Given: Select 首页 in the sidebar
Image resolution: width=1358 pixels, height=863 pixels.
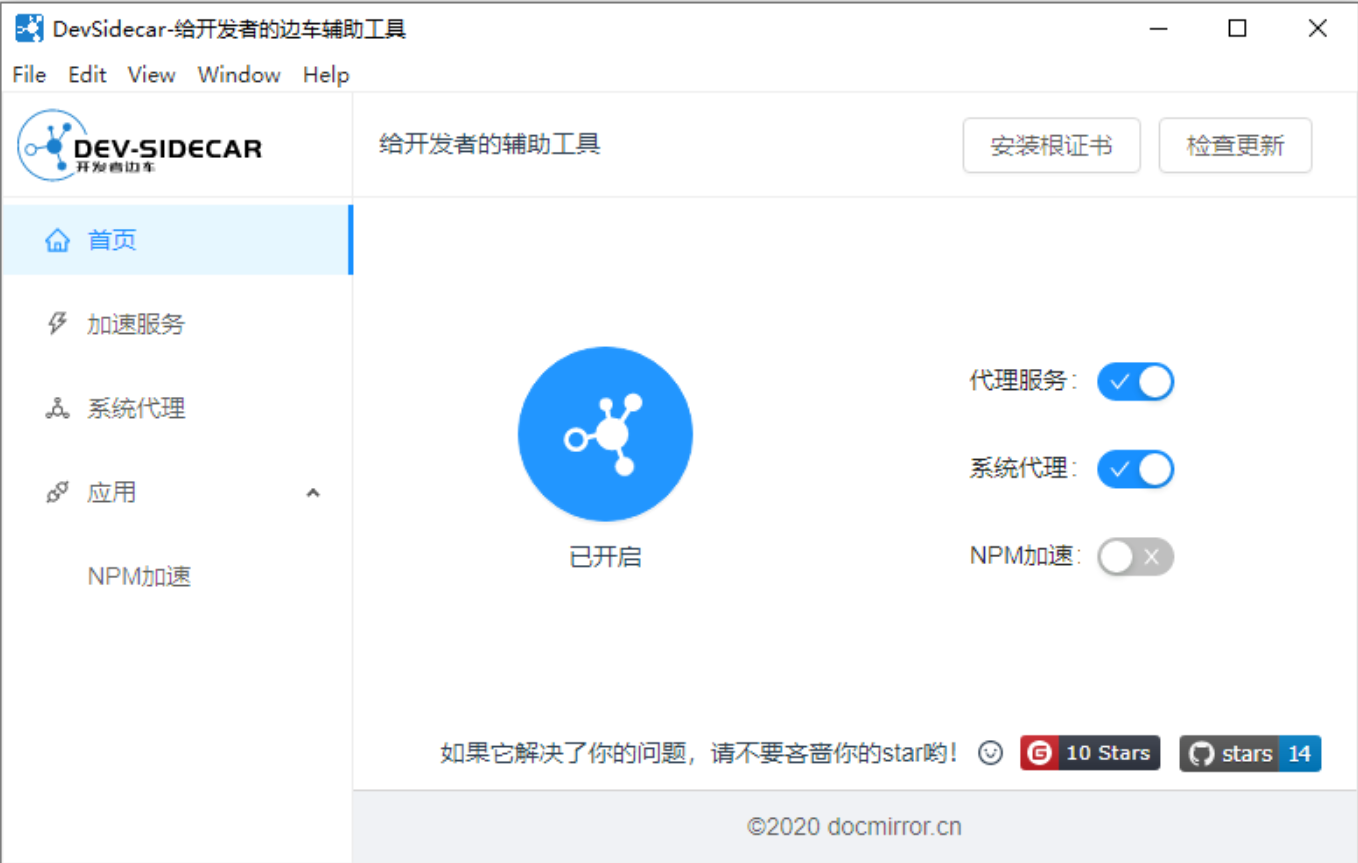Looking at the screenshot, I should point(176,240).
